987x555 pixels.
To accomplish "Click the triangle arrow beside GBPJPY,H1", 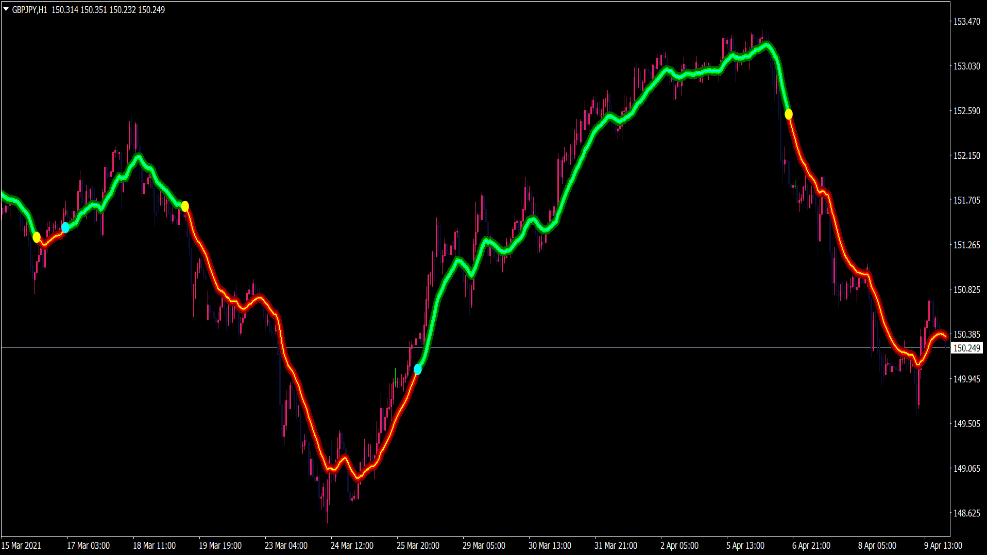I will 6,9.
